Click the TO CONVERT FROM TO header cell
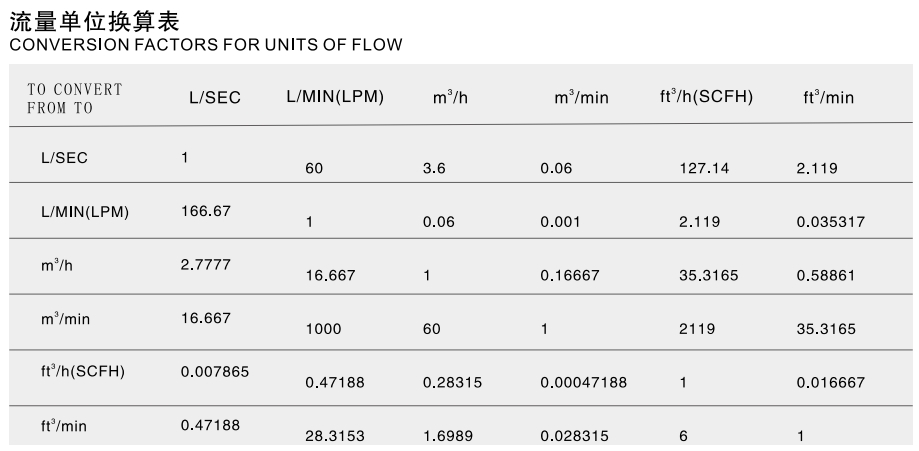 coord(74,99)
